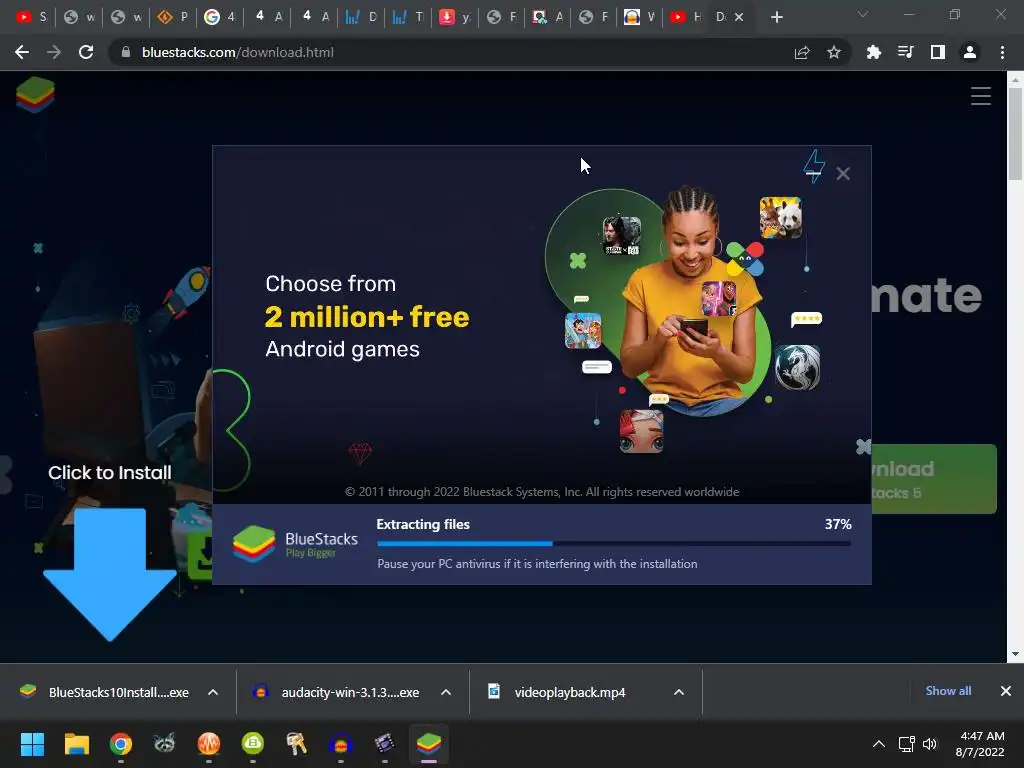Open the keys icon app in taskbar
1024x768 pixels.
296,744
